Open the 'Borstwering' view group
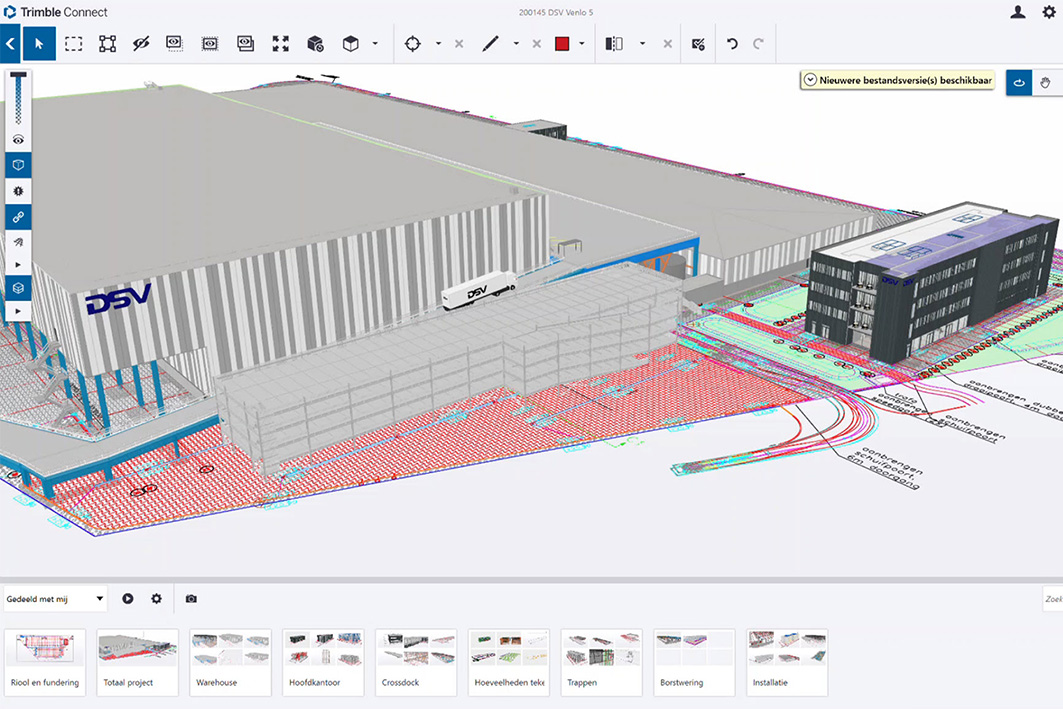This screenshot has height=709, width=1063. pyautogui.click(x=695, y=662)
